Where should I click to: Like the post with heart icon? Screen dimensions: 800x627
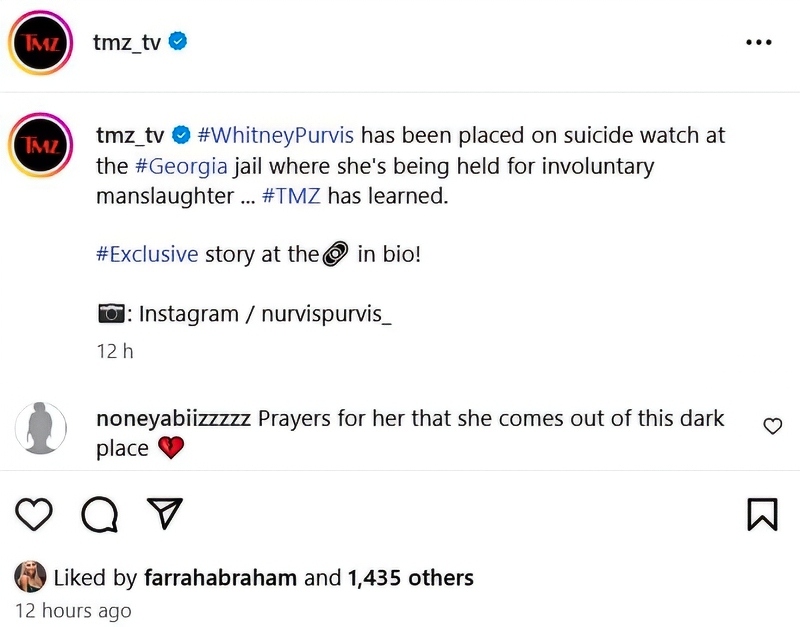pos(35,514)
